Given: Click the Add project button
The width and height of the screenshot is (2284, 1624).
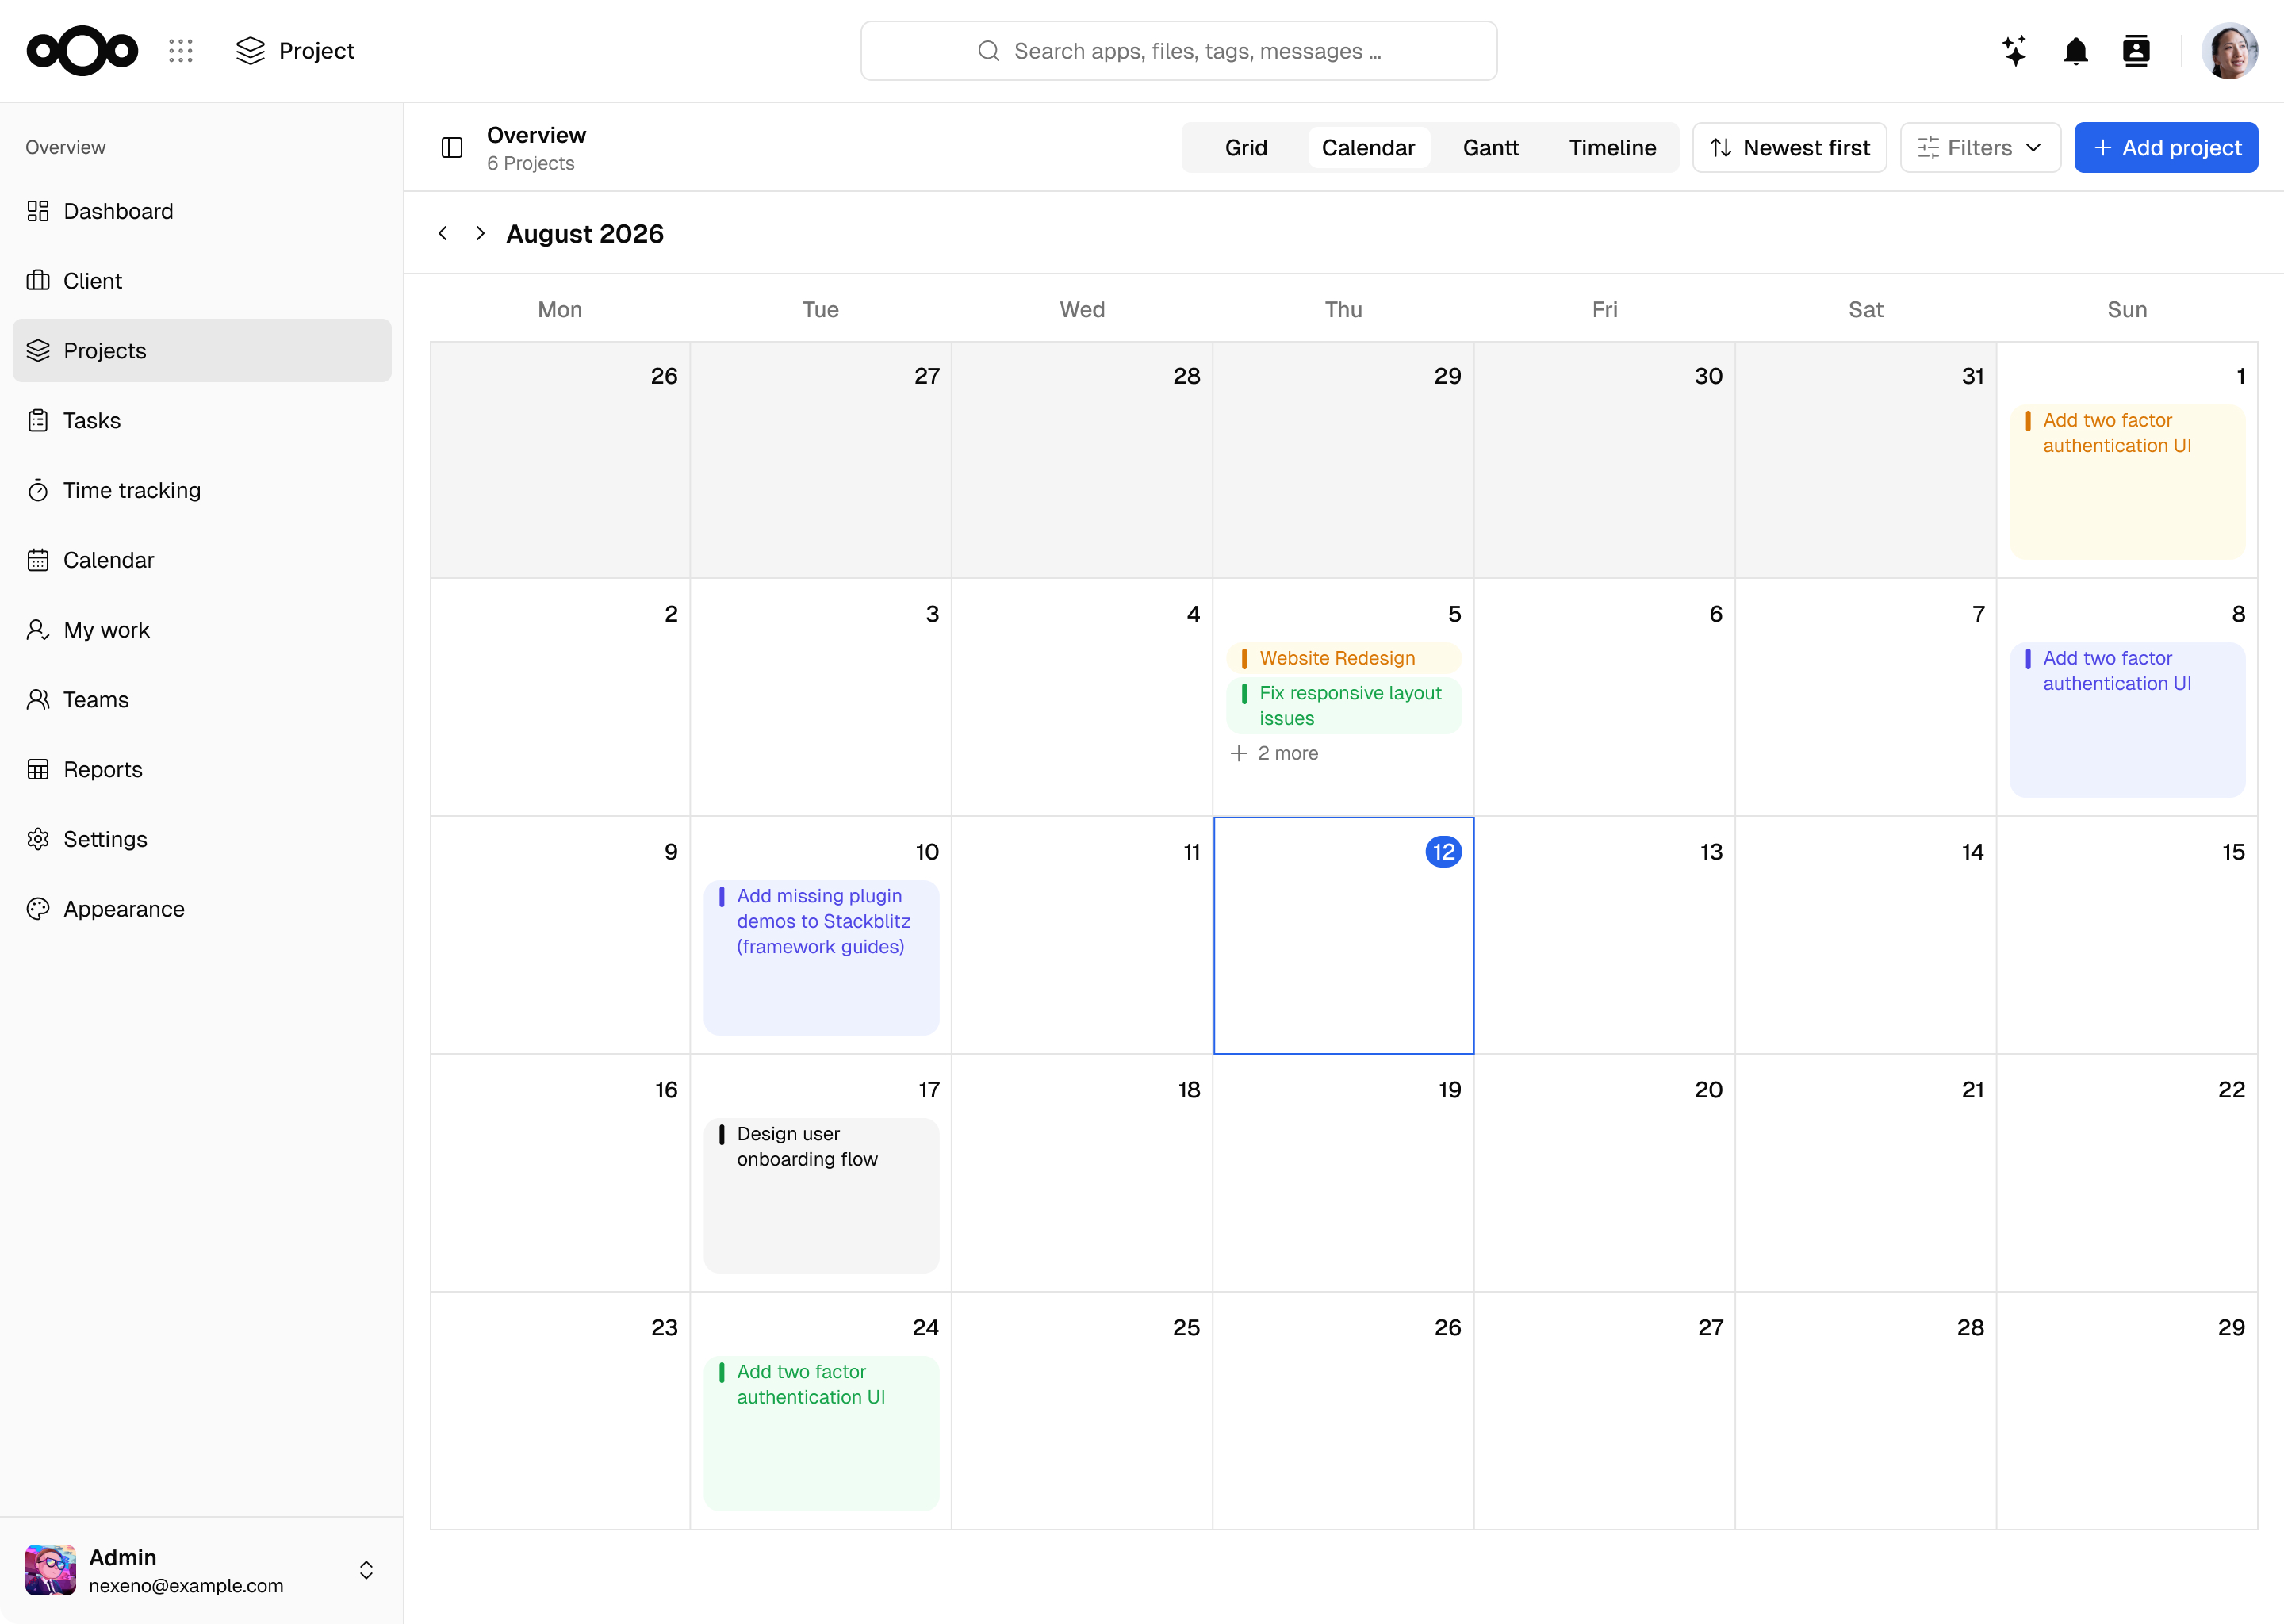Looking at the screenshot, I should 2166,148.
